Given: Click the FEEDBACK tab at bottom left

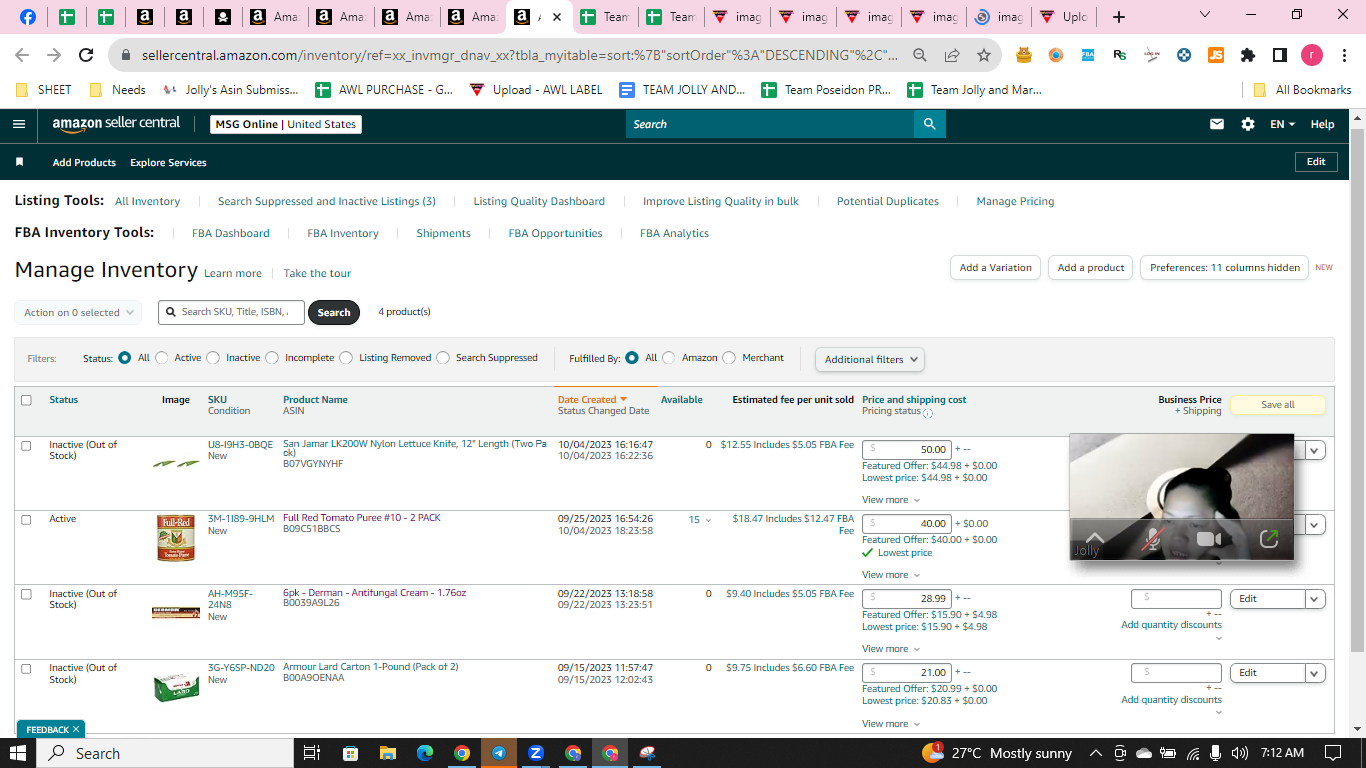Looking at the screenshot, I should coord(51,730).
